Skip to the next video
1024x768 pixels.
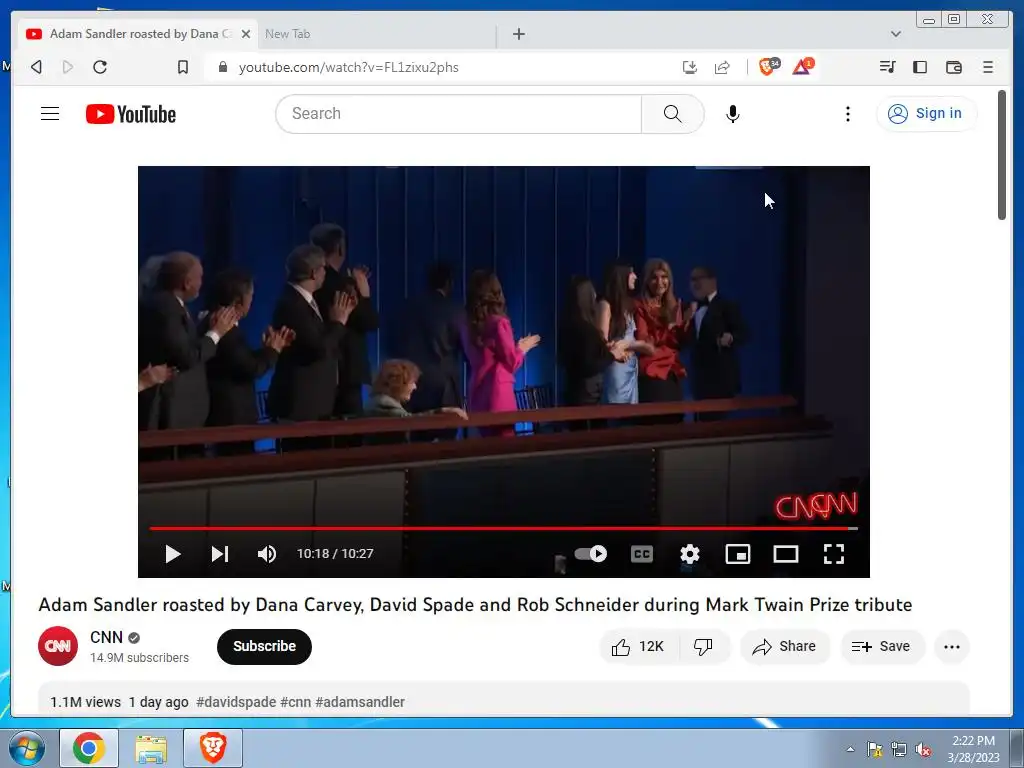tap(220, 554)
